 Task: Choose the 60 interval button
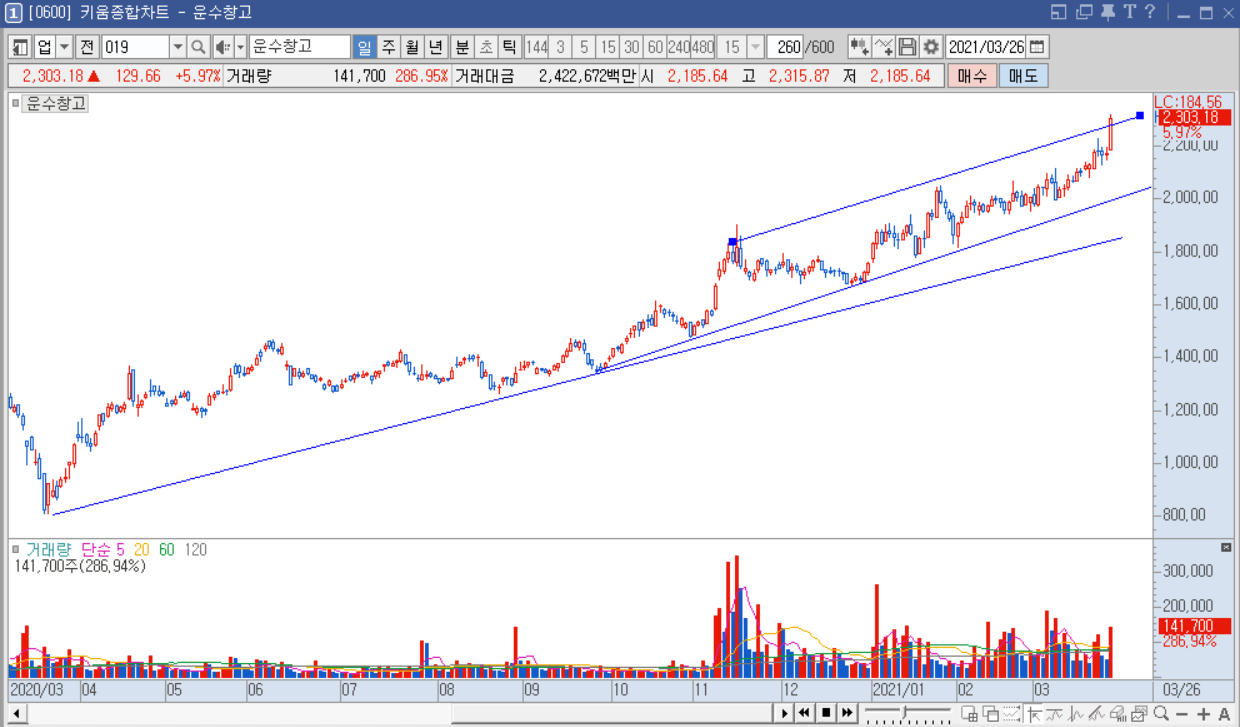[x=656, y=47]
